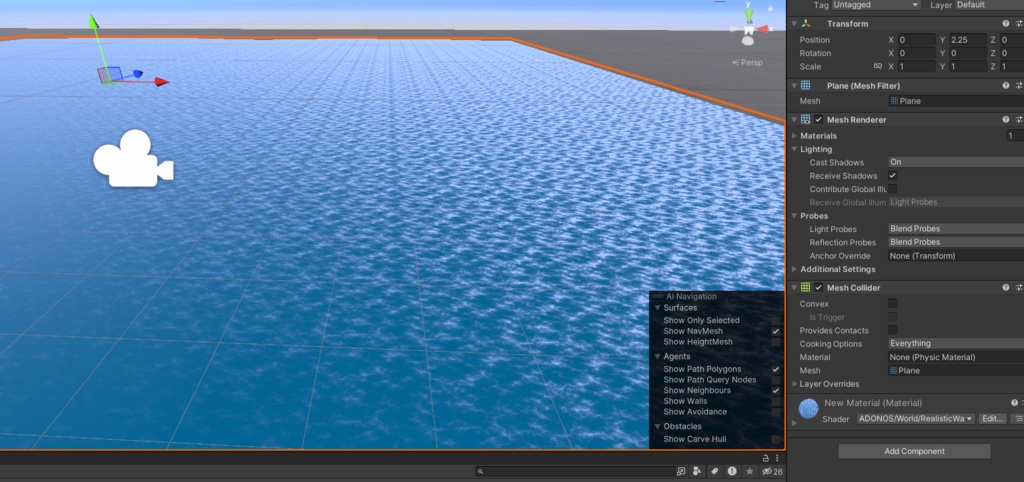Click the green Y-axis arrow of the move gizmo
Image resolution: width=1024 pixels, height=482 pixels.
94,22
